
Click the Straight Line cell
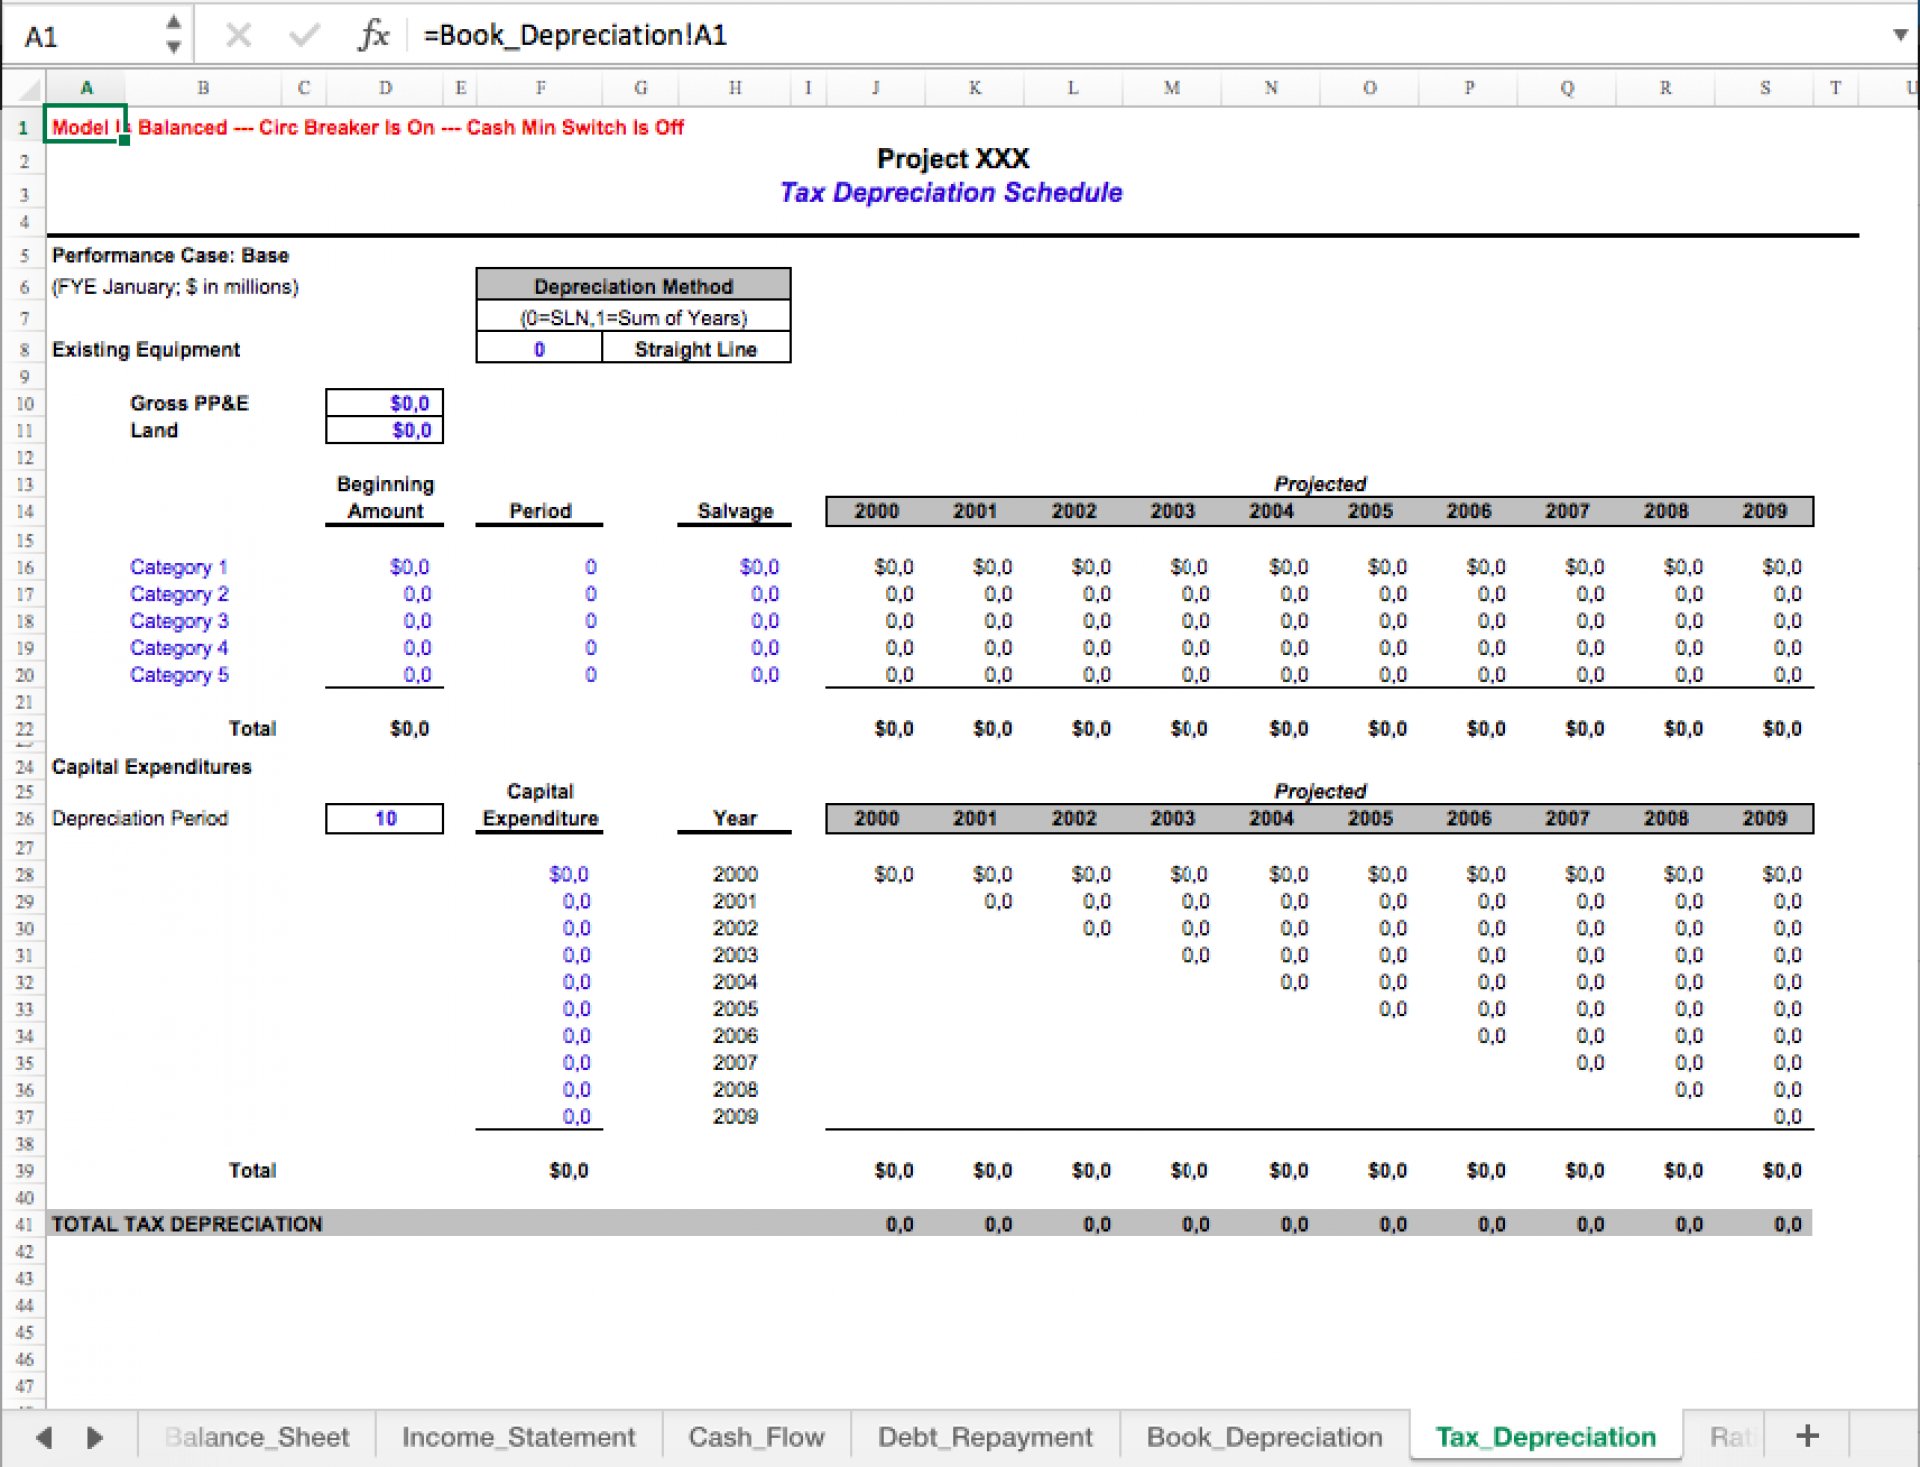click(696, 349)
